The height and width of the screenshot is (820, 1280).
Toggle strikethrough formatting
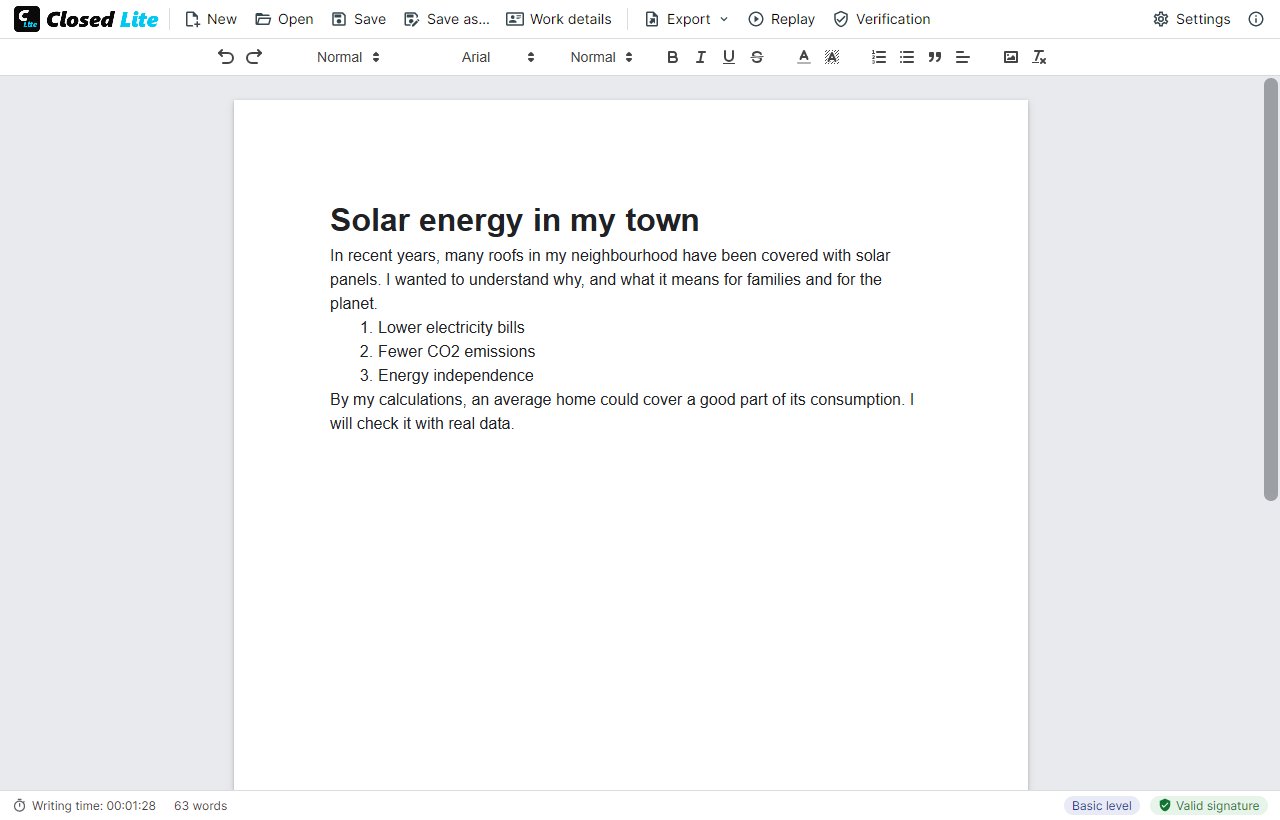[756, 57]
